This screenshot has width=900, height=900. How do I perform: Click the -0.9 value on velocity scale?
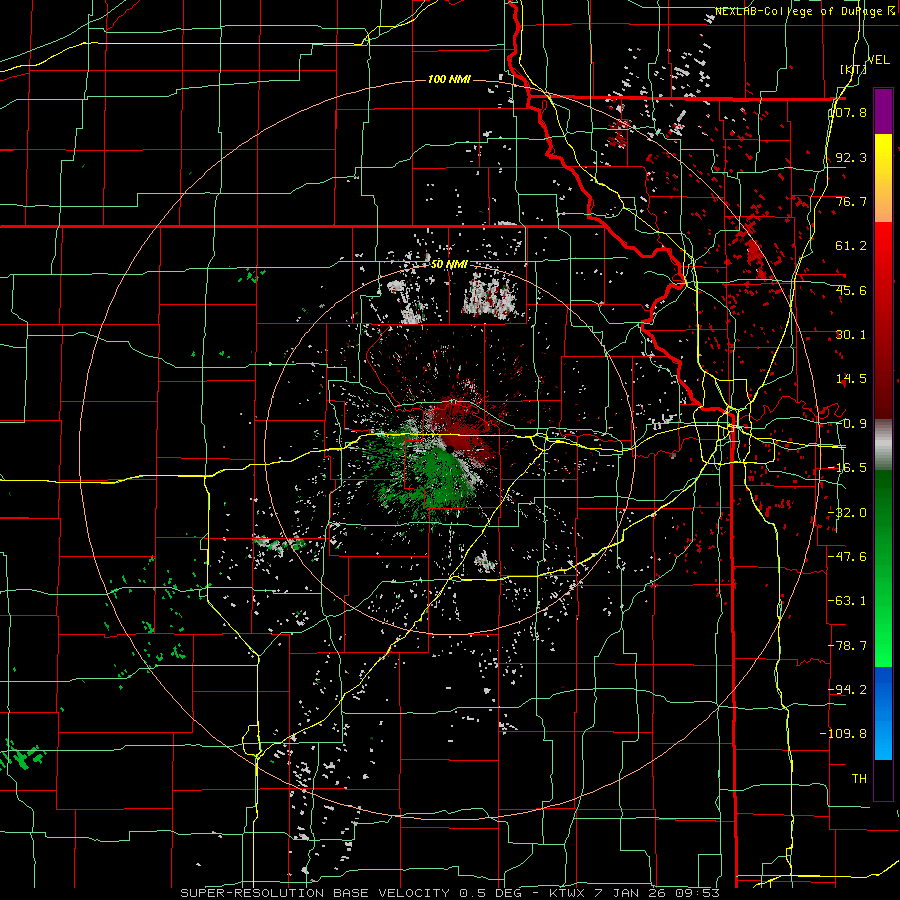point(851,423)
